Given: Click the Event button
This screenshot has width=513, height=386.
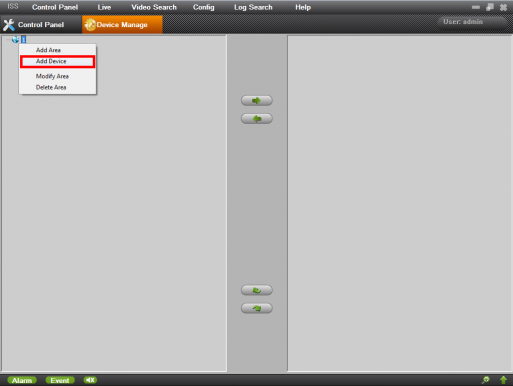Looking at the screenshot, I should (x=60, y=380).
